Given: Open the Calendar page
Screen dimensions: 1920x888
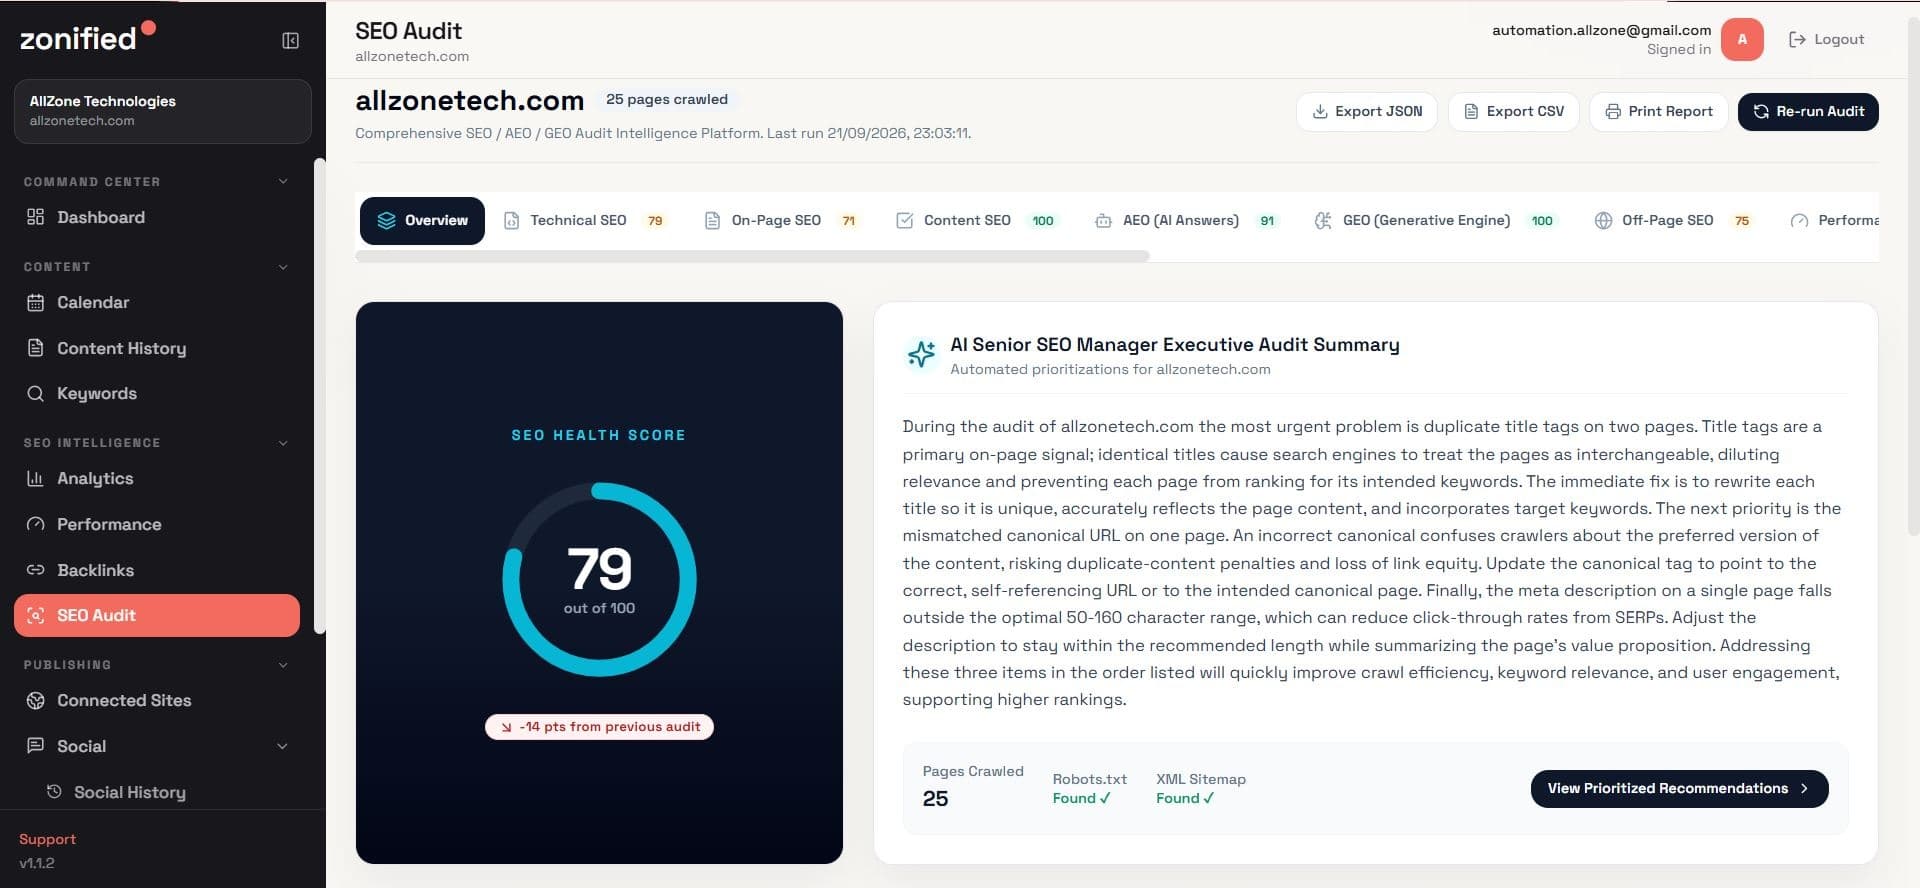Looking at the screenshot, I should 157,302.
